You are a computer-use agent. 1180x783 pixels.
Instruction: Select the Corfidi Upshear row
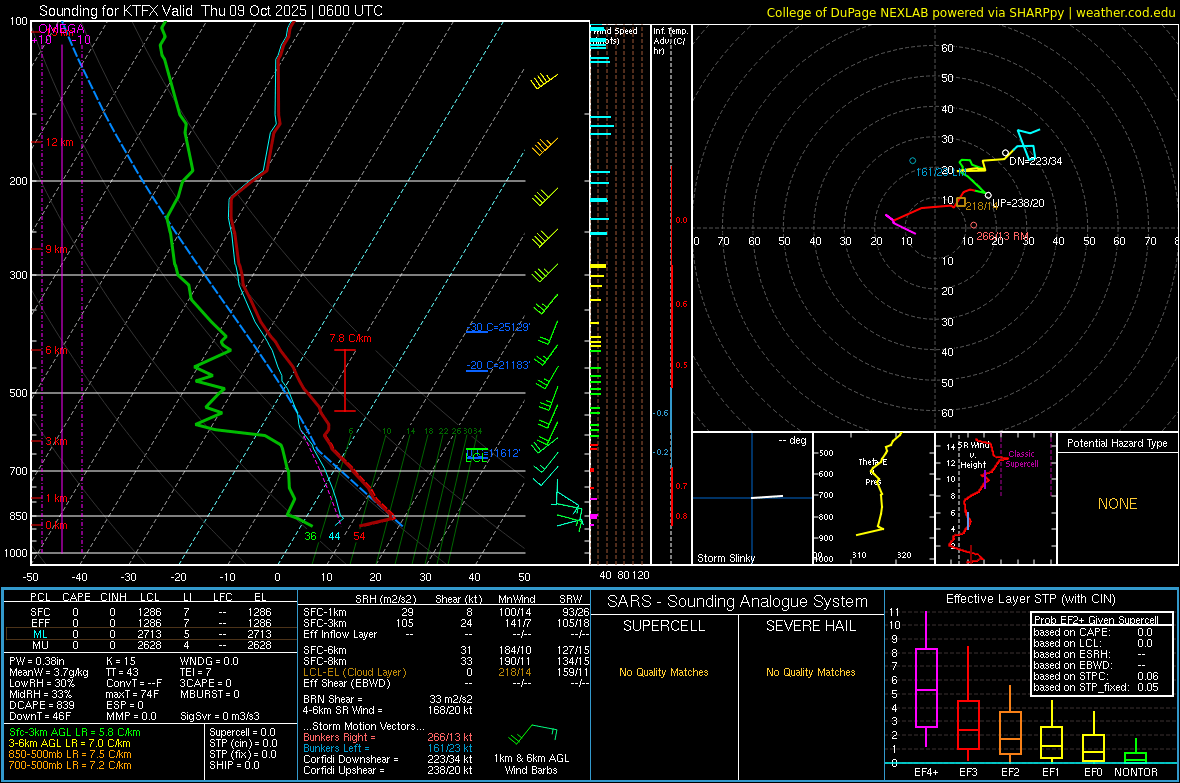[388, 770]
